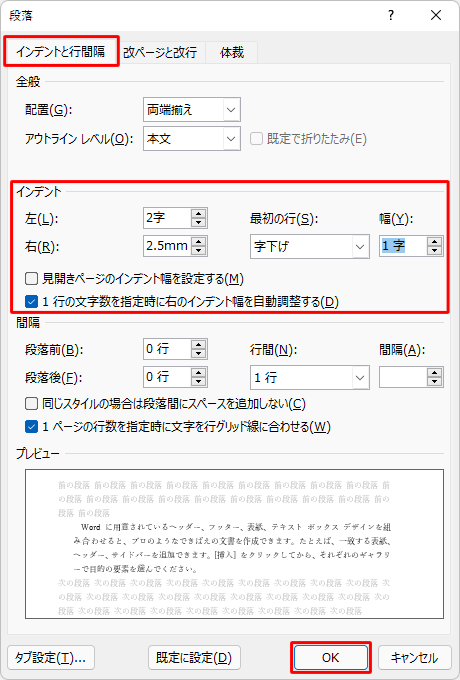
Task: Increase 幅 width with up arrow
Action: pos(434,242)
